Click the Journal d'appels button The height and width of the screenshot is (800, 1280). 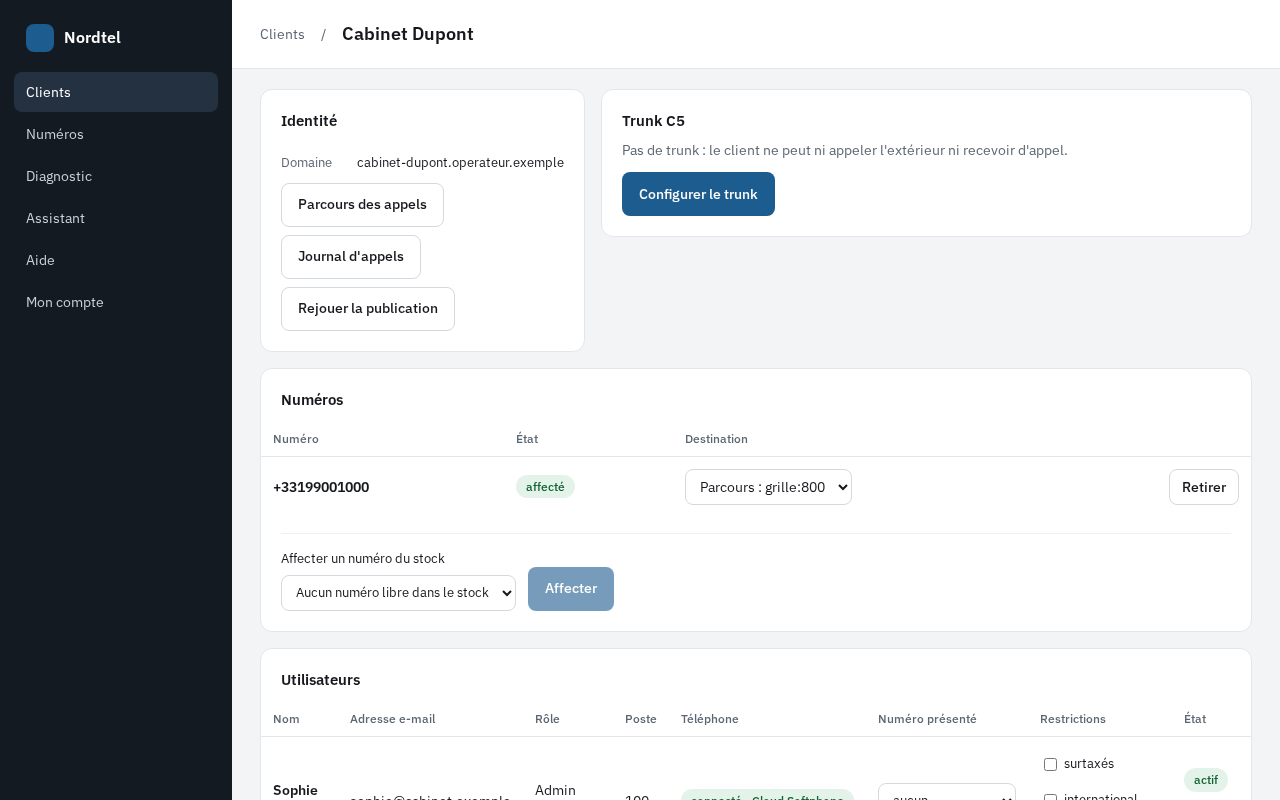click(x=351, y=257)
